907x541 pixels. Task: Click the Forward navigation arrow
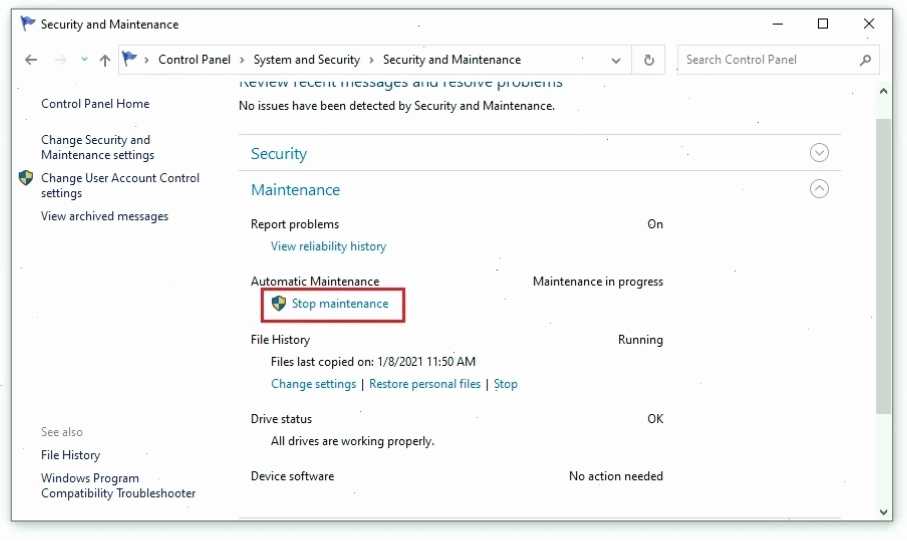[x=60, y=60]
